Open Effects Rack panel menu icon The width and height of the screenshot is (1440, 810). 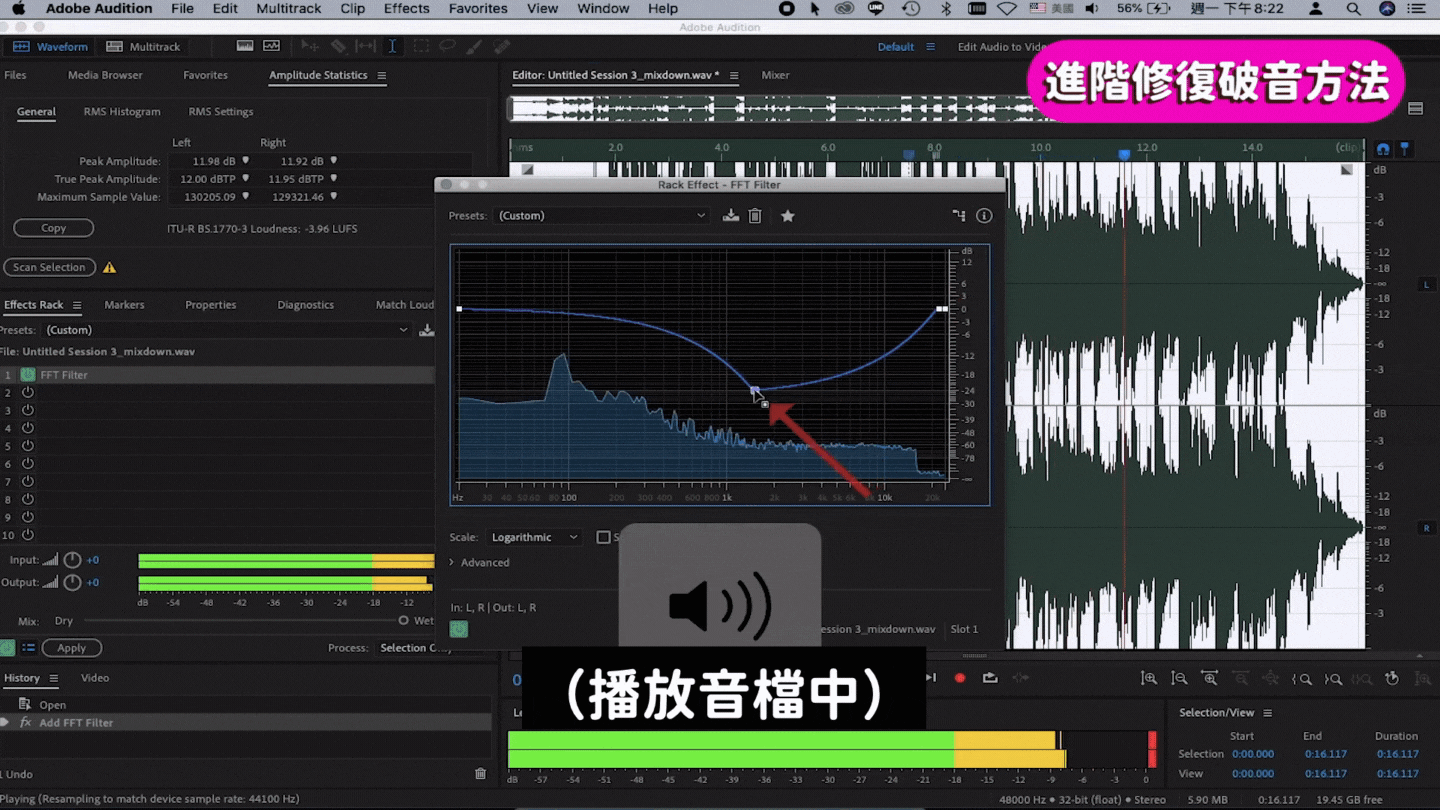point(77,305)
